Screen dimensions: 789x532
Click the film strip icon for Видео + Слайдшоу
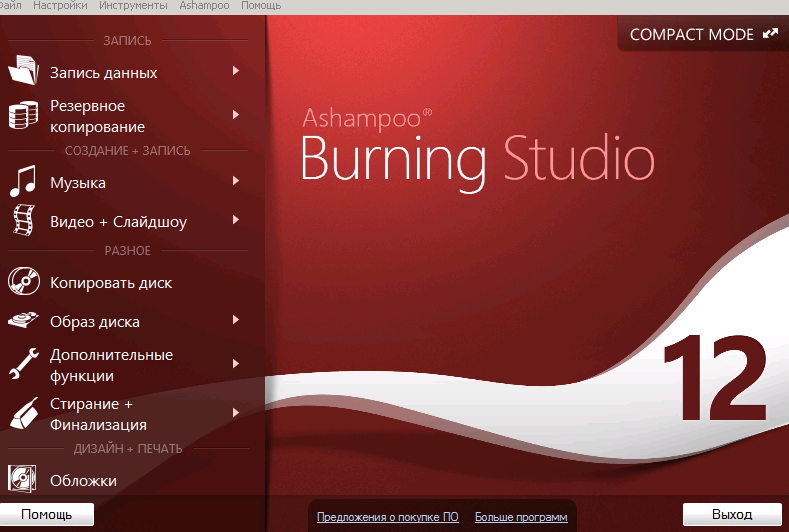click(23, 220)
